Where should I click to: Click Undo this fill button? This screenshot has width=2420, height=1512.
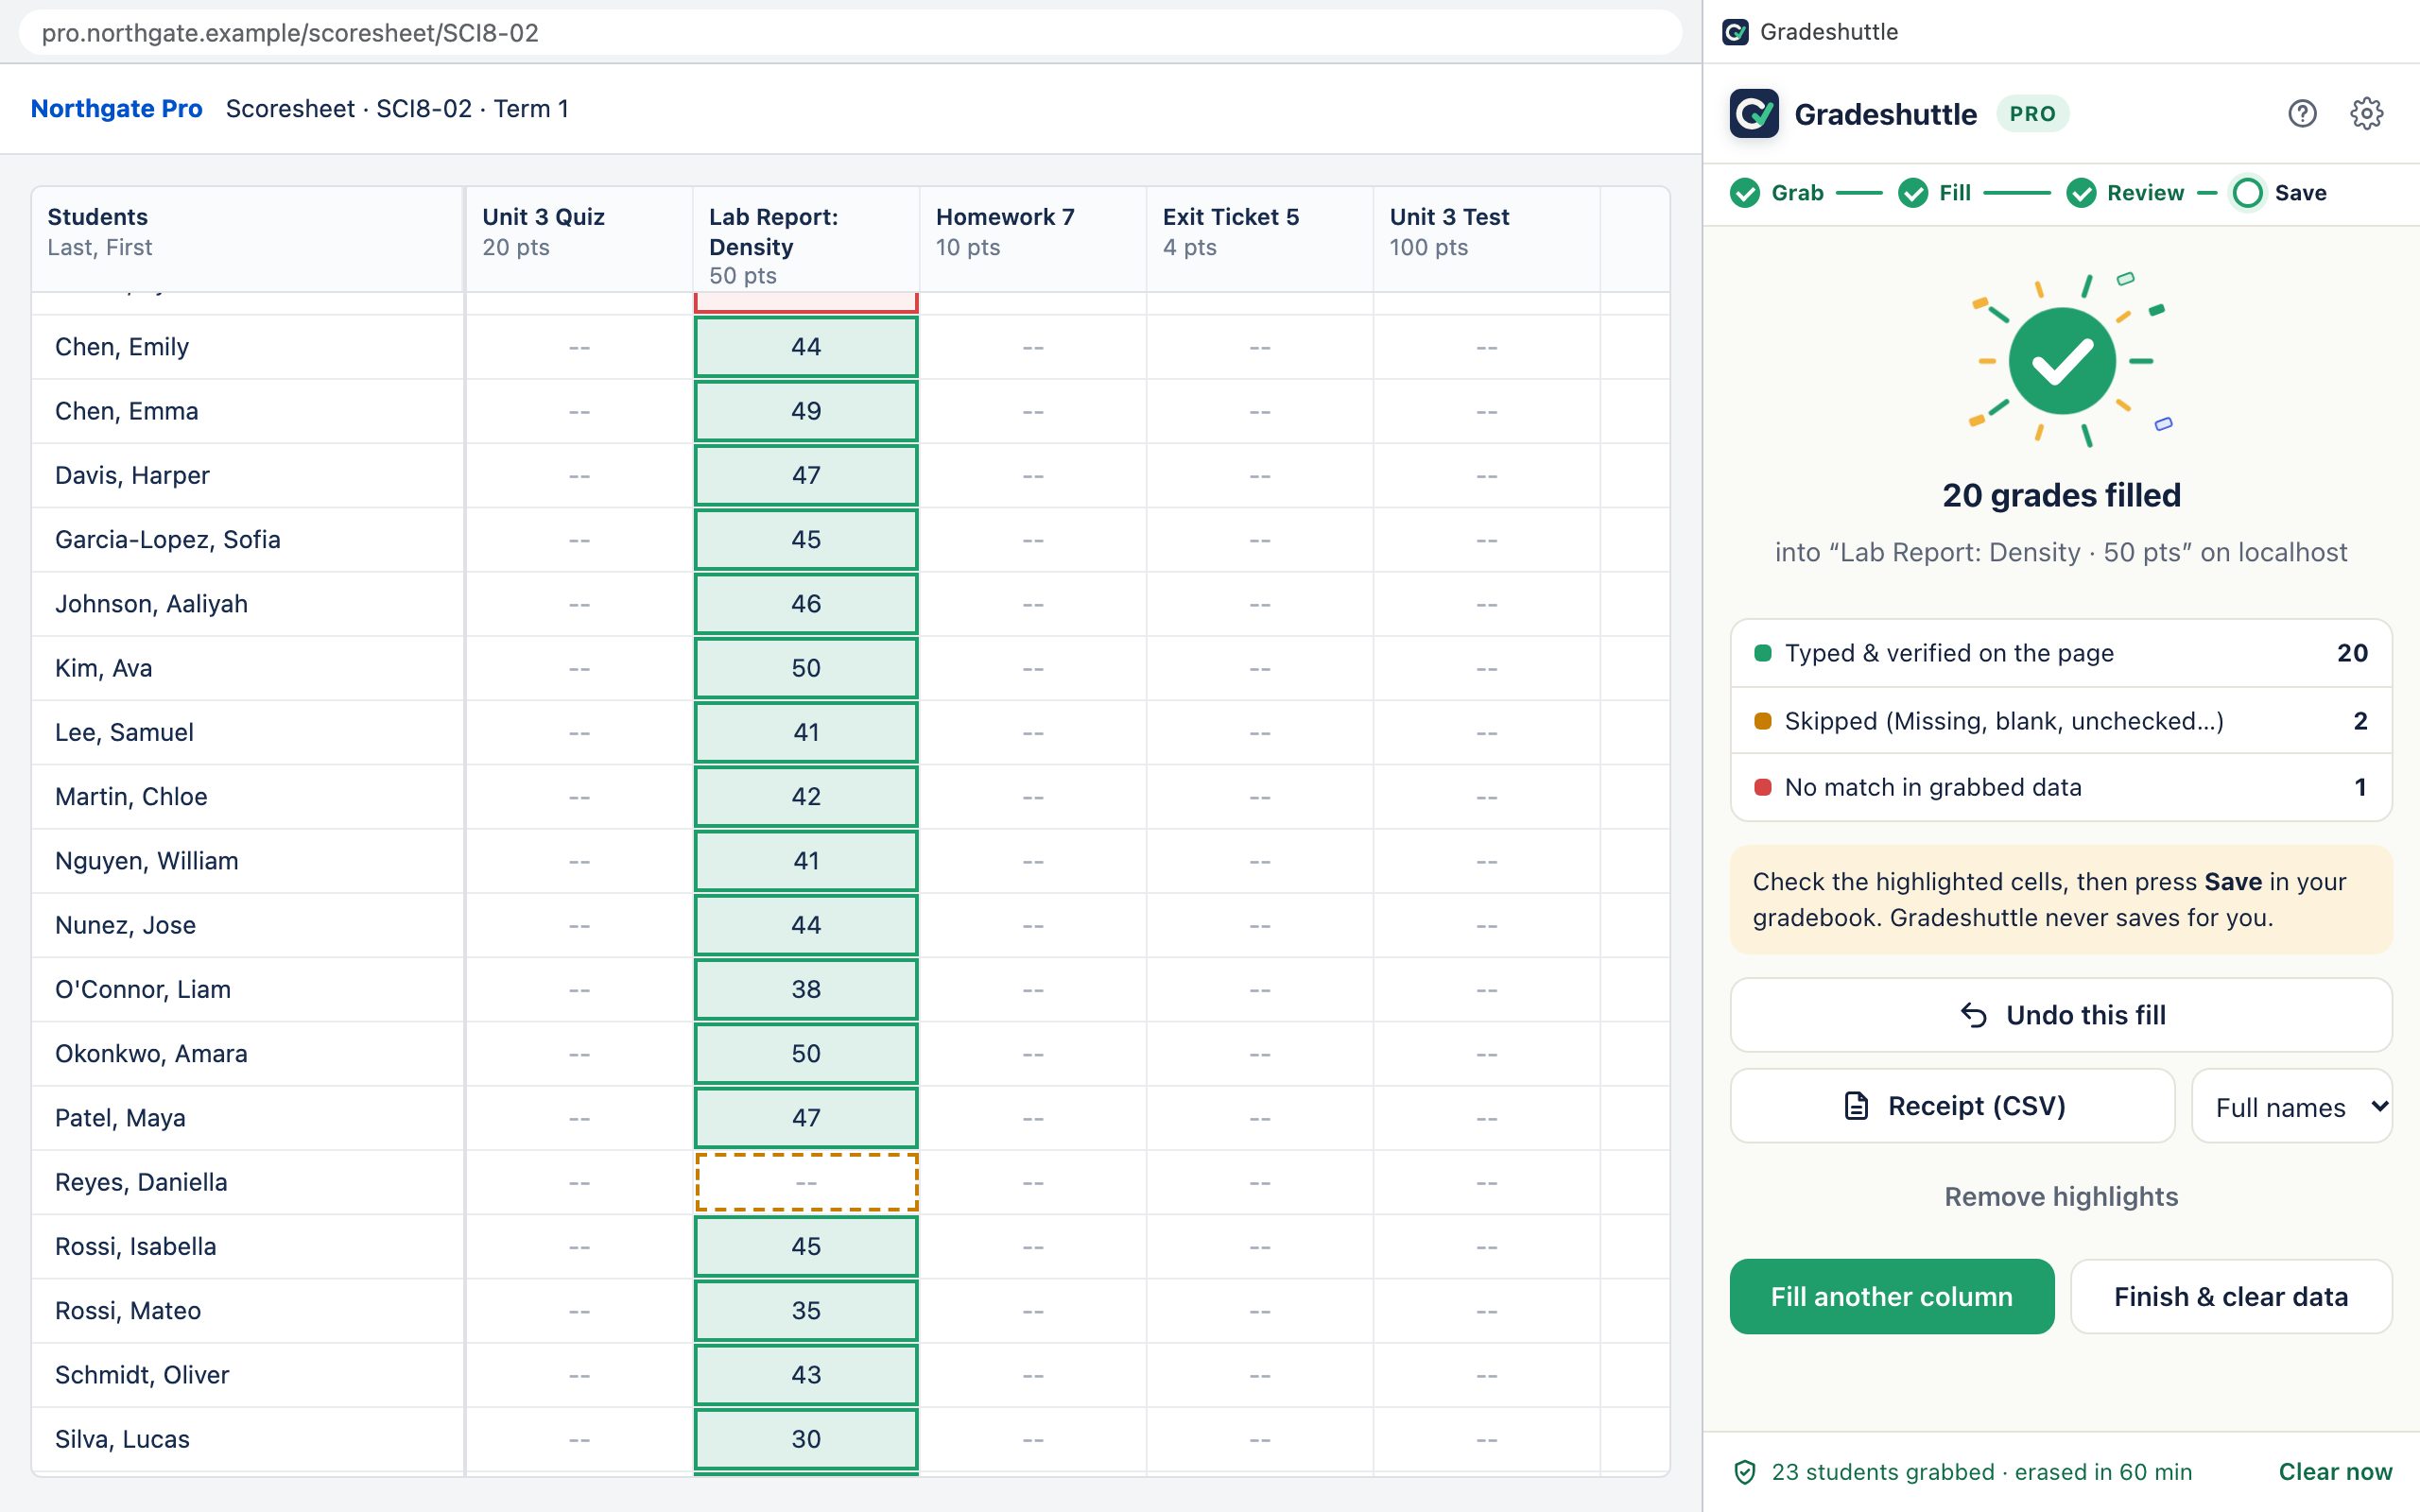click(x=2061, y=1015)
